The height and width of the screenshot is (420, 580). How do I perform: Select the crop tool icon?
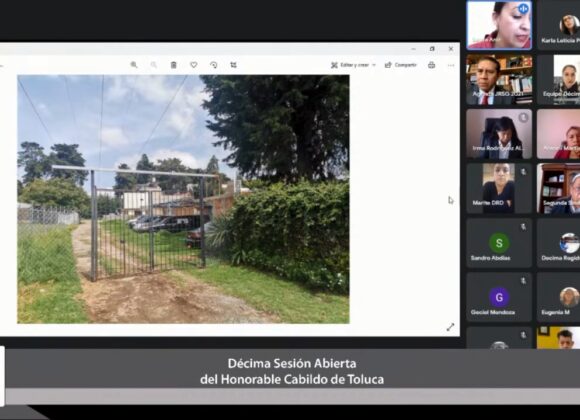pos(233,65)
